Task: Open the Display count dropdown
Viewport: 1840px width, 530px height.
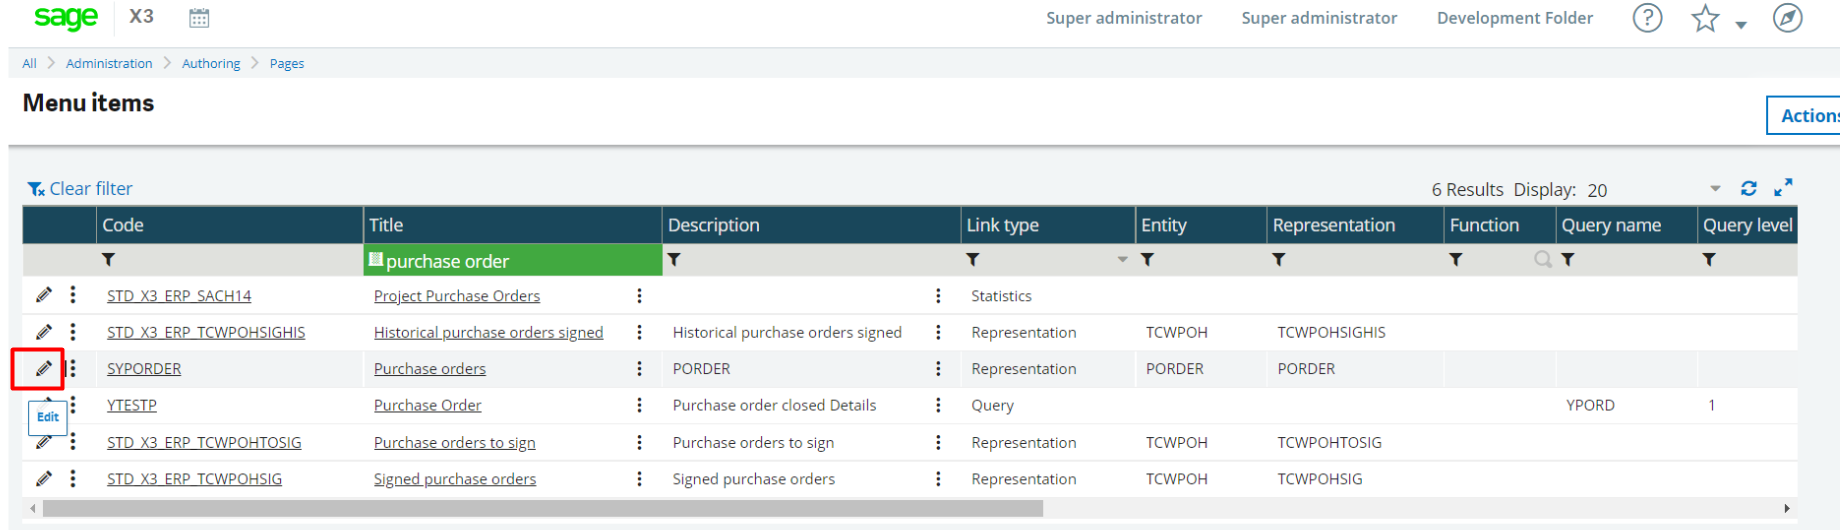Action: coord(1715,189)
